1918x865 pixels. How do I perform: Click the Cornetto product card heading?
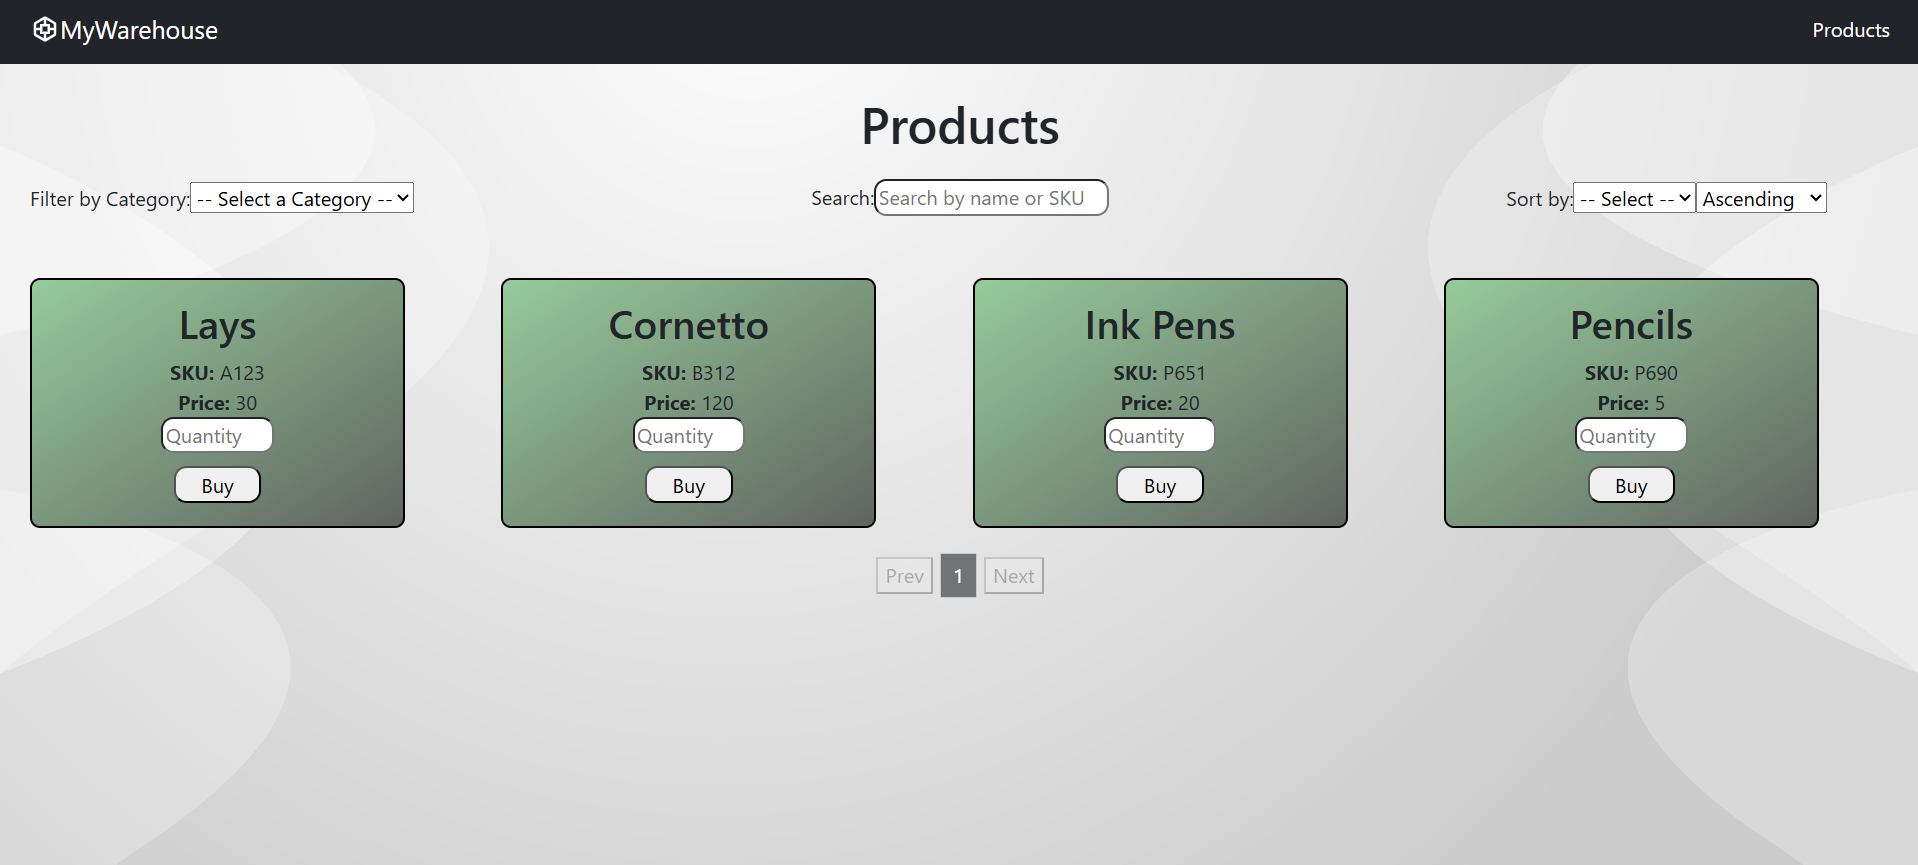pos(688,326)
